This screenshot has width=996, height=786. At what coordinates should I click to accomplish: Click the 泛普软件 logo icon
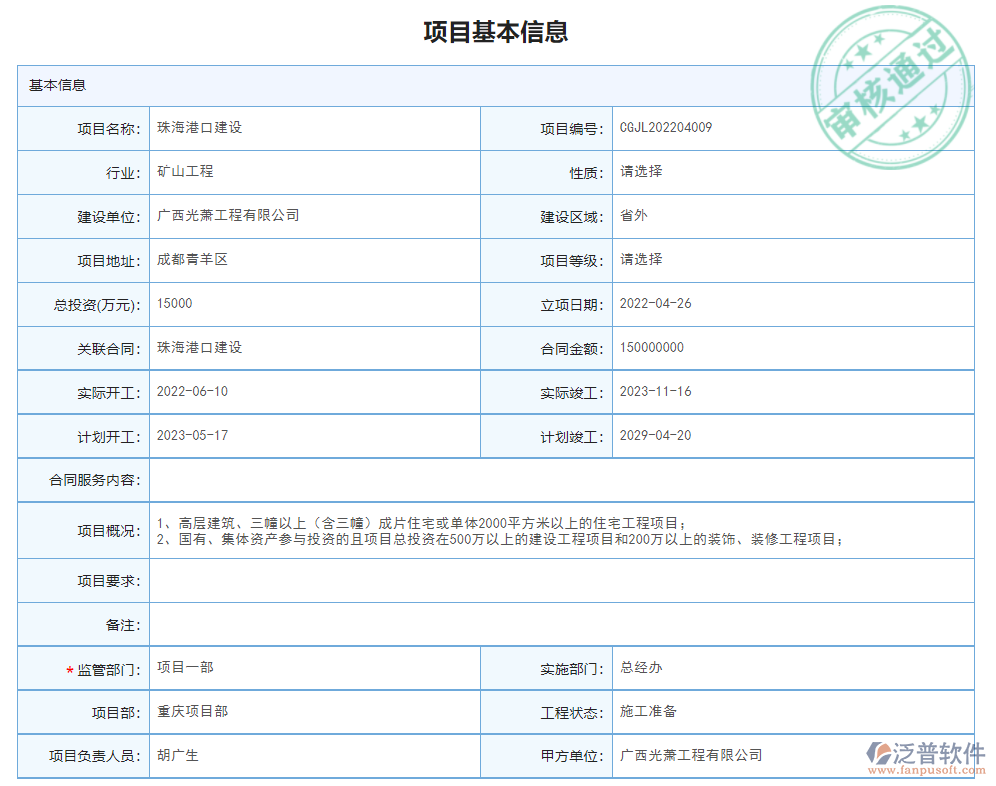point(880,755)
